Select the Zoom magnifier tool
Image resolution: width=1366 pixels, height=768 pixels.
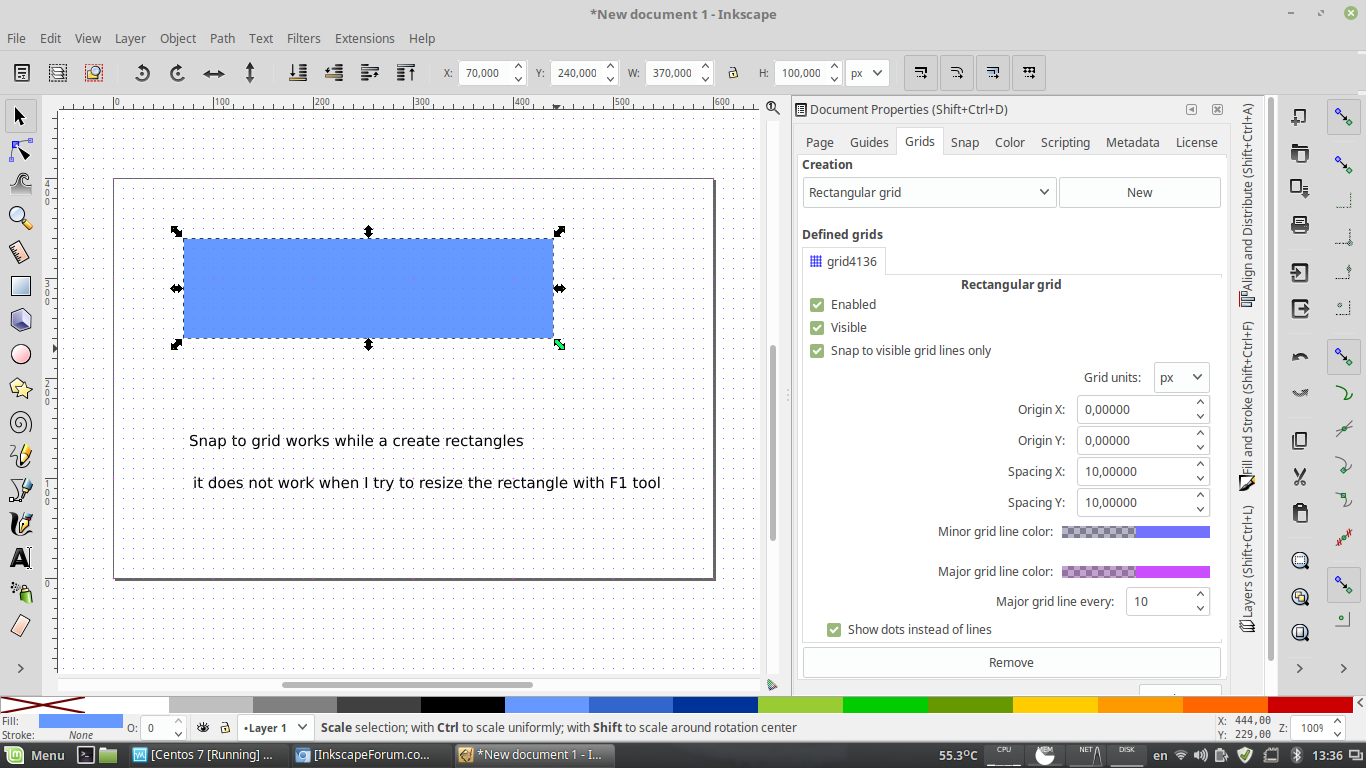[x=20, y=217]
